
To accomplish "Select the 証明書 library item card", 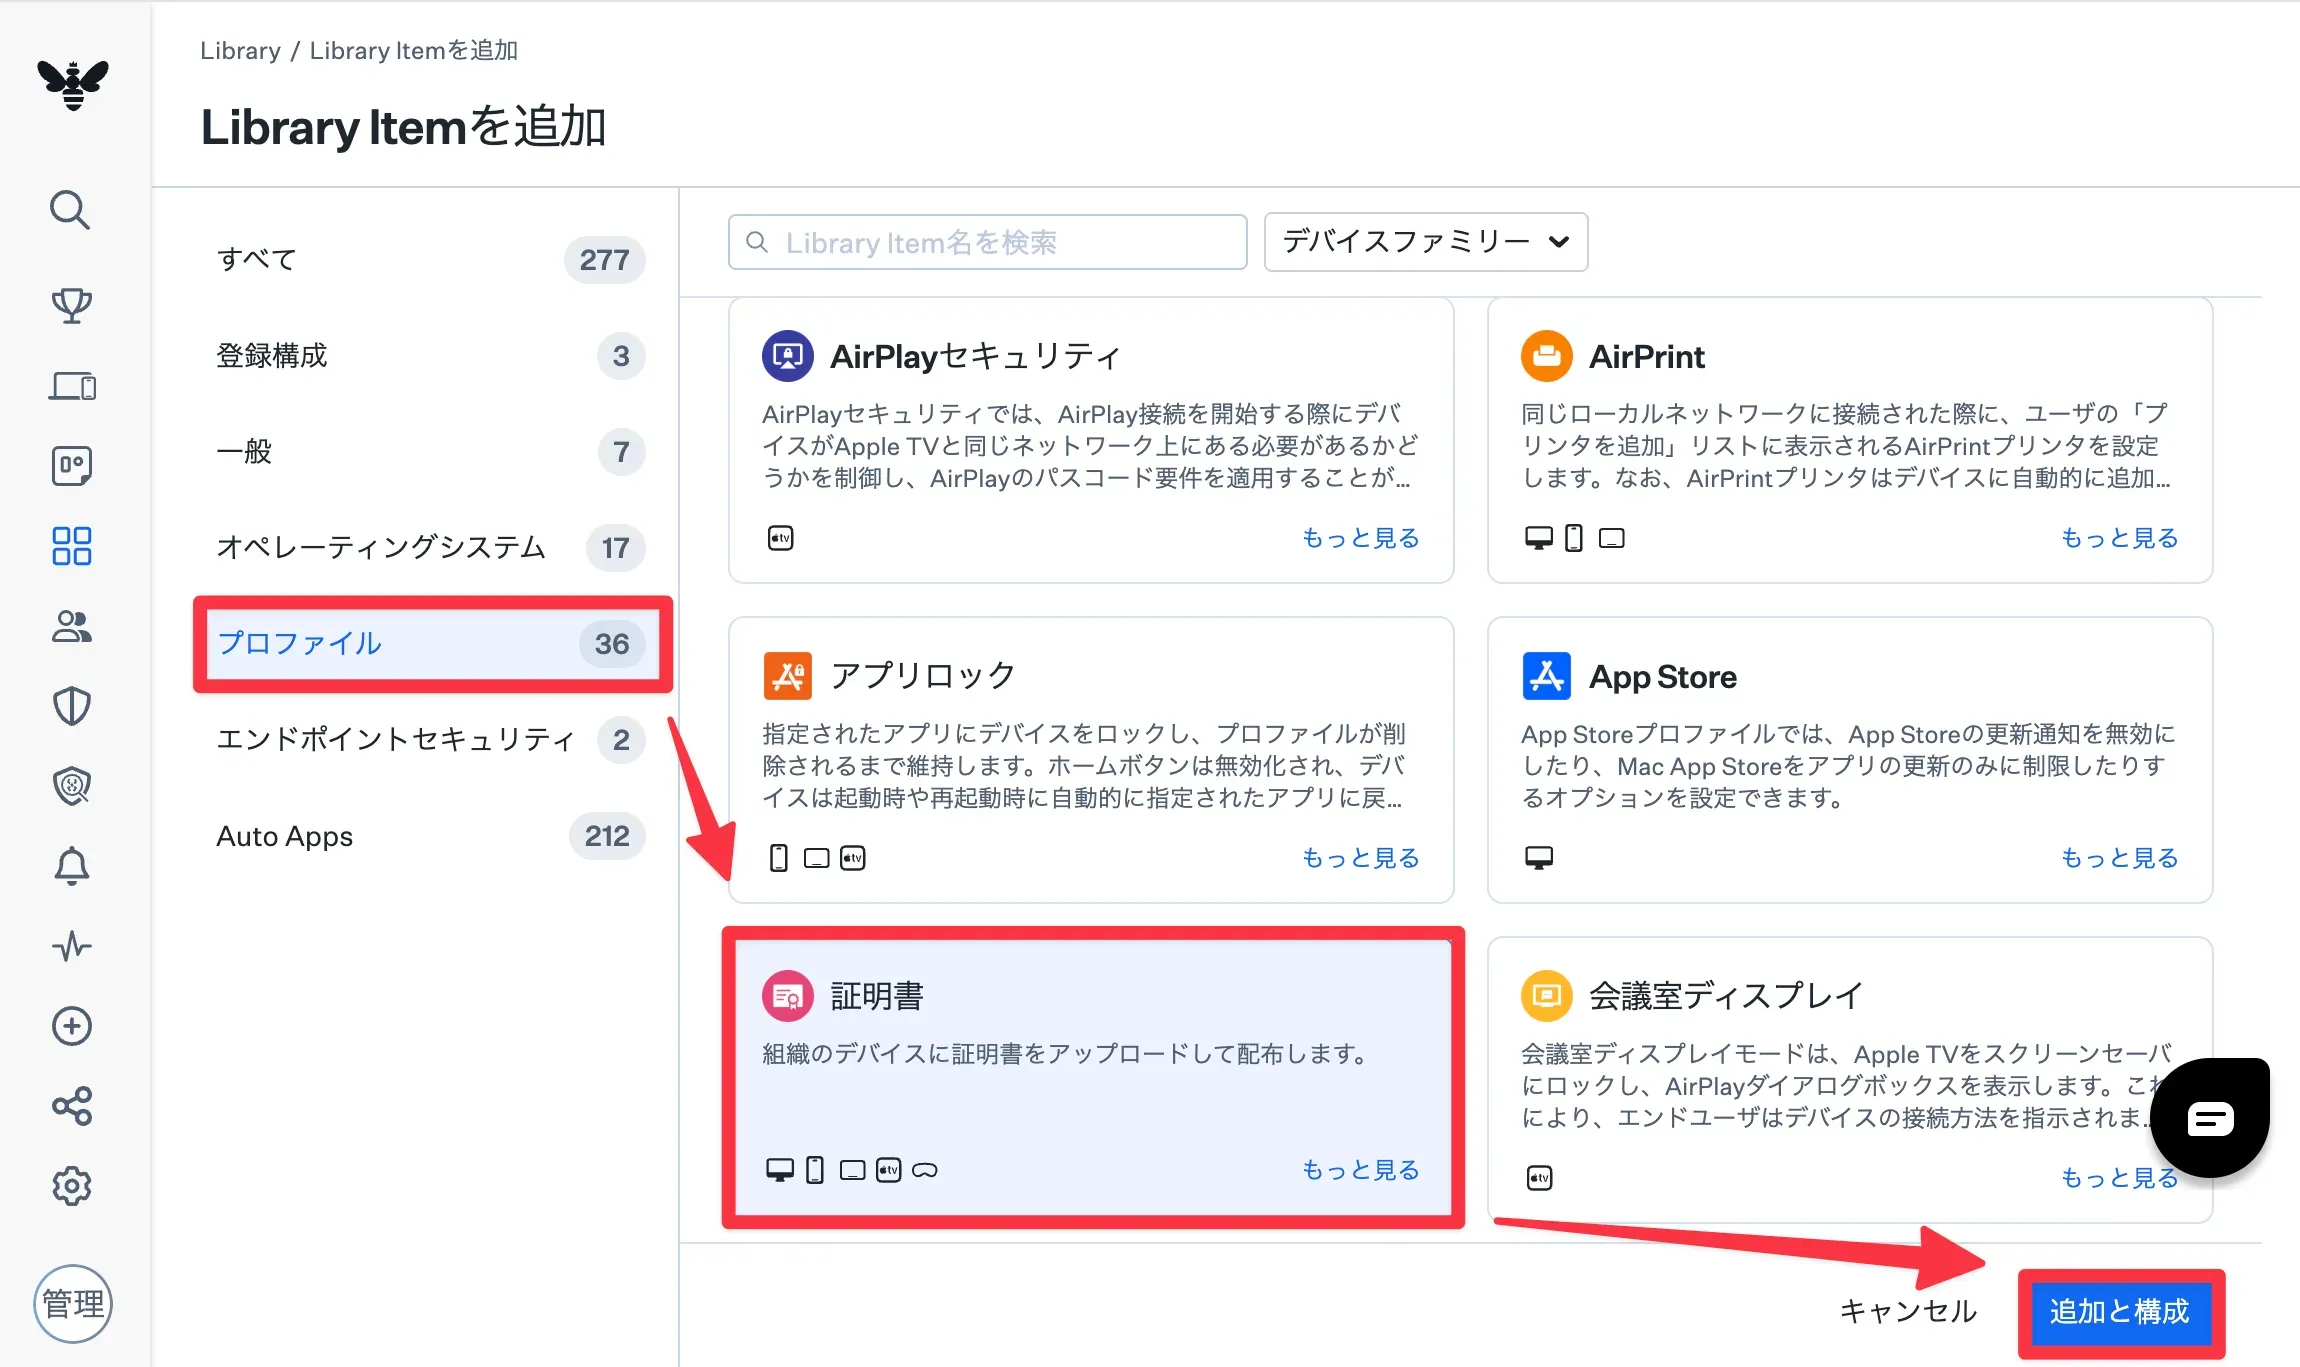I will (1092, 1076).
